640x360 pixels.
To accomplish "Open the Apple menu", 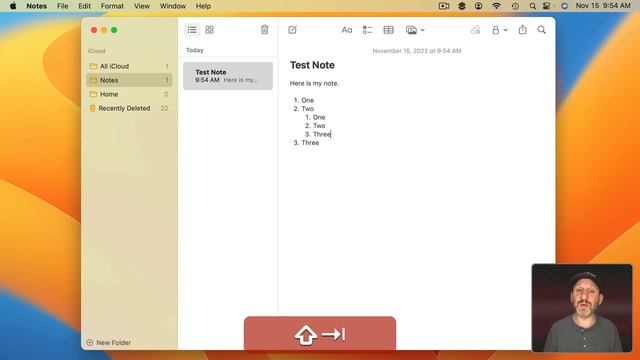I will click(13, 6).
